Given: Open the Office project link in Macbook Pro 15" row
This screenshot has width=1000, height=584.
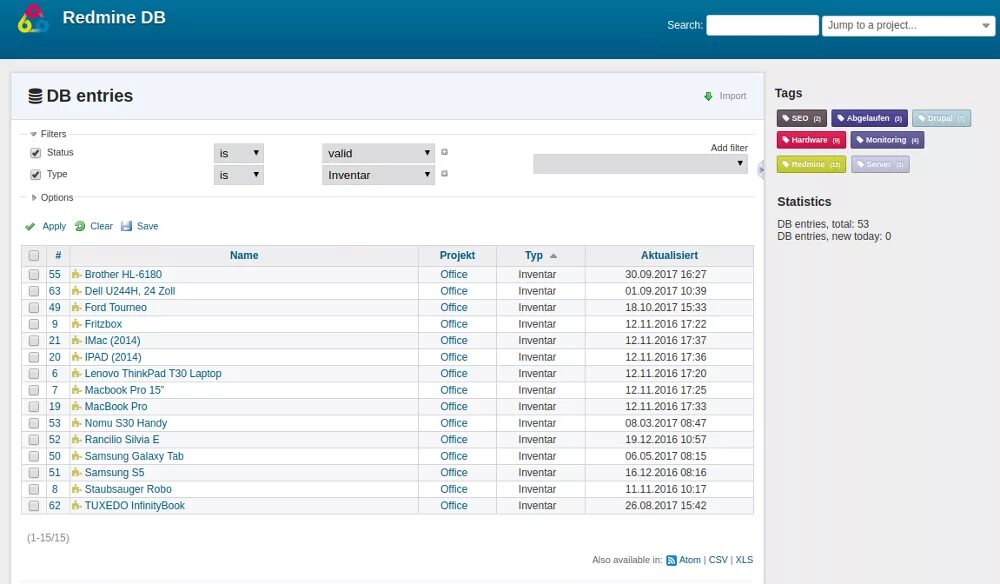Looking at the screenshot, I should (x=454, y=390).
